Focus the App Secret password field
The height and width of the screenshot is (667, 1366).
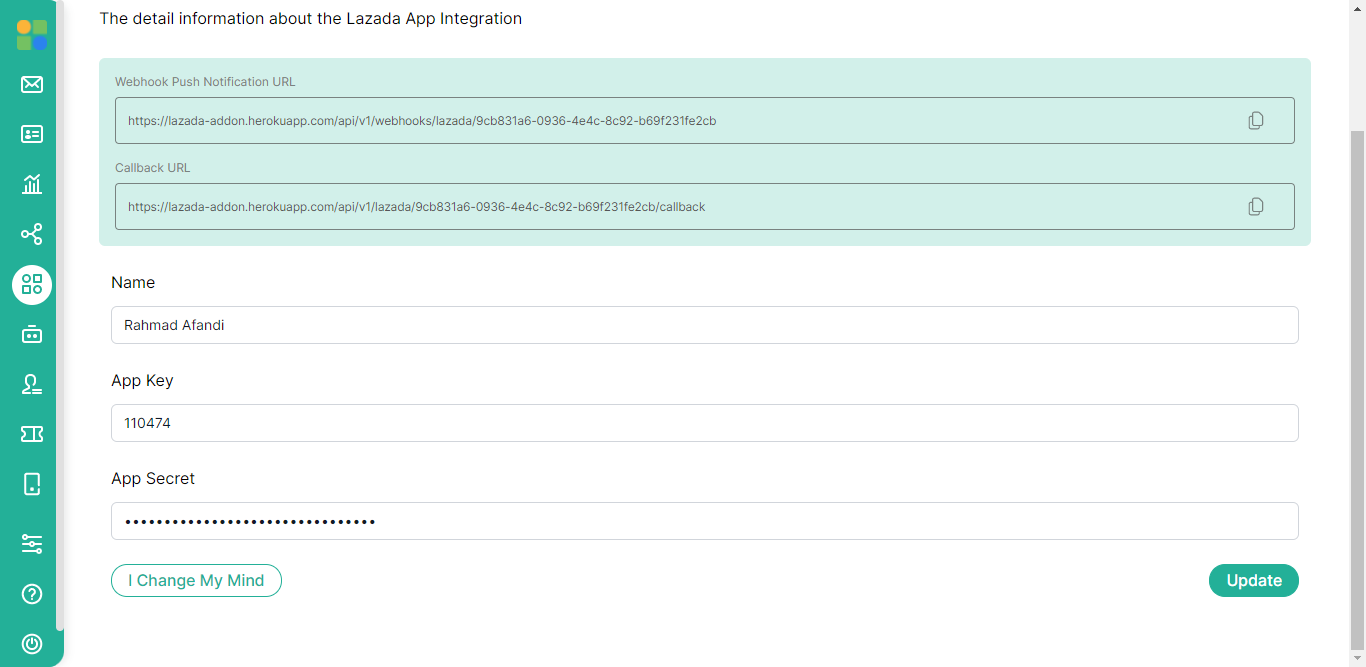(705, 521)
